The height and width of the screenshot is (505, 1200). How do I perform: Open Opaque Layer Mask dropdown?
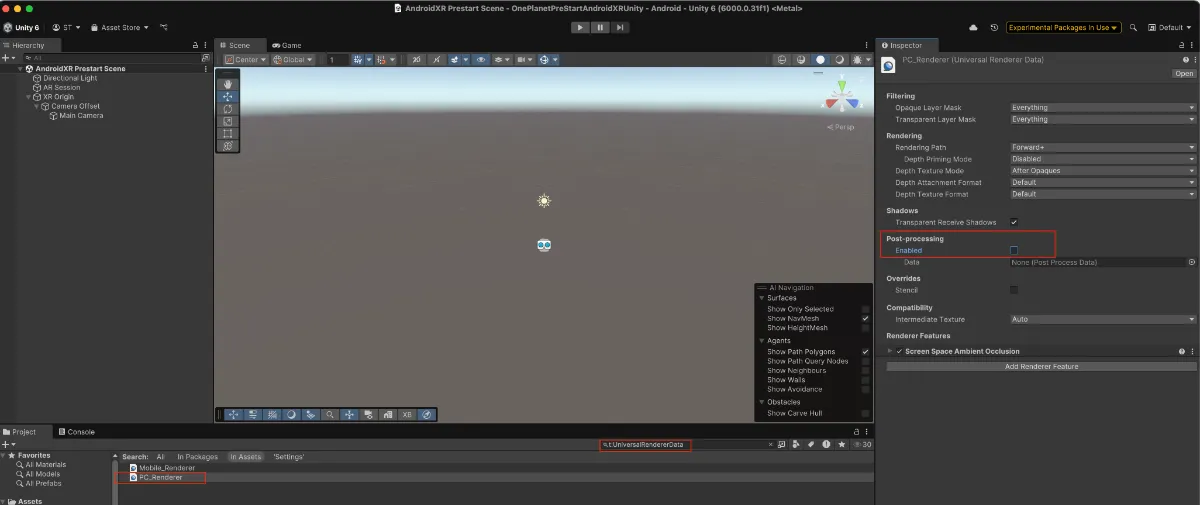click(x=1103, y=107)
